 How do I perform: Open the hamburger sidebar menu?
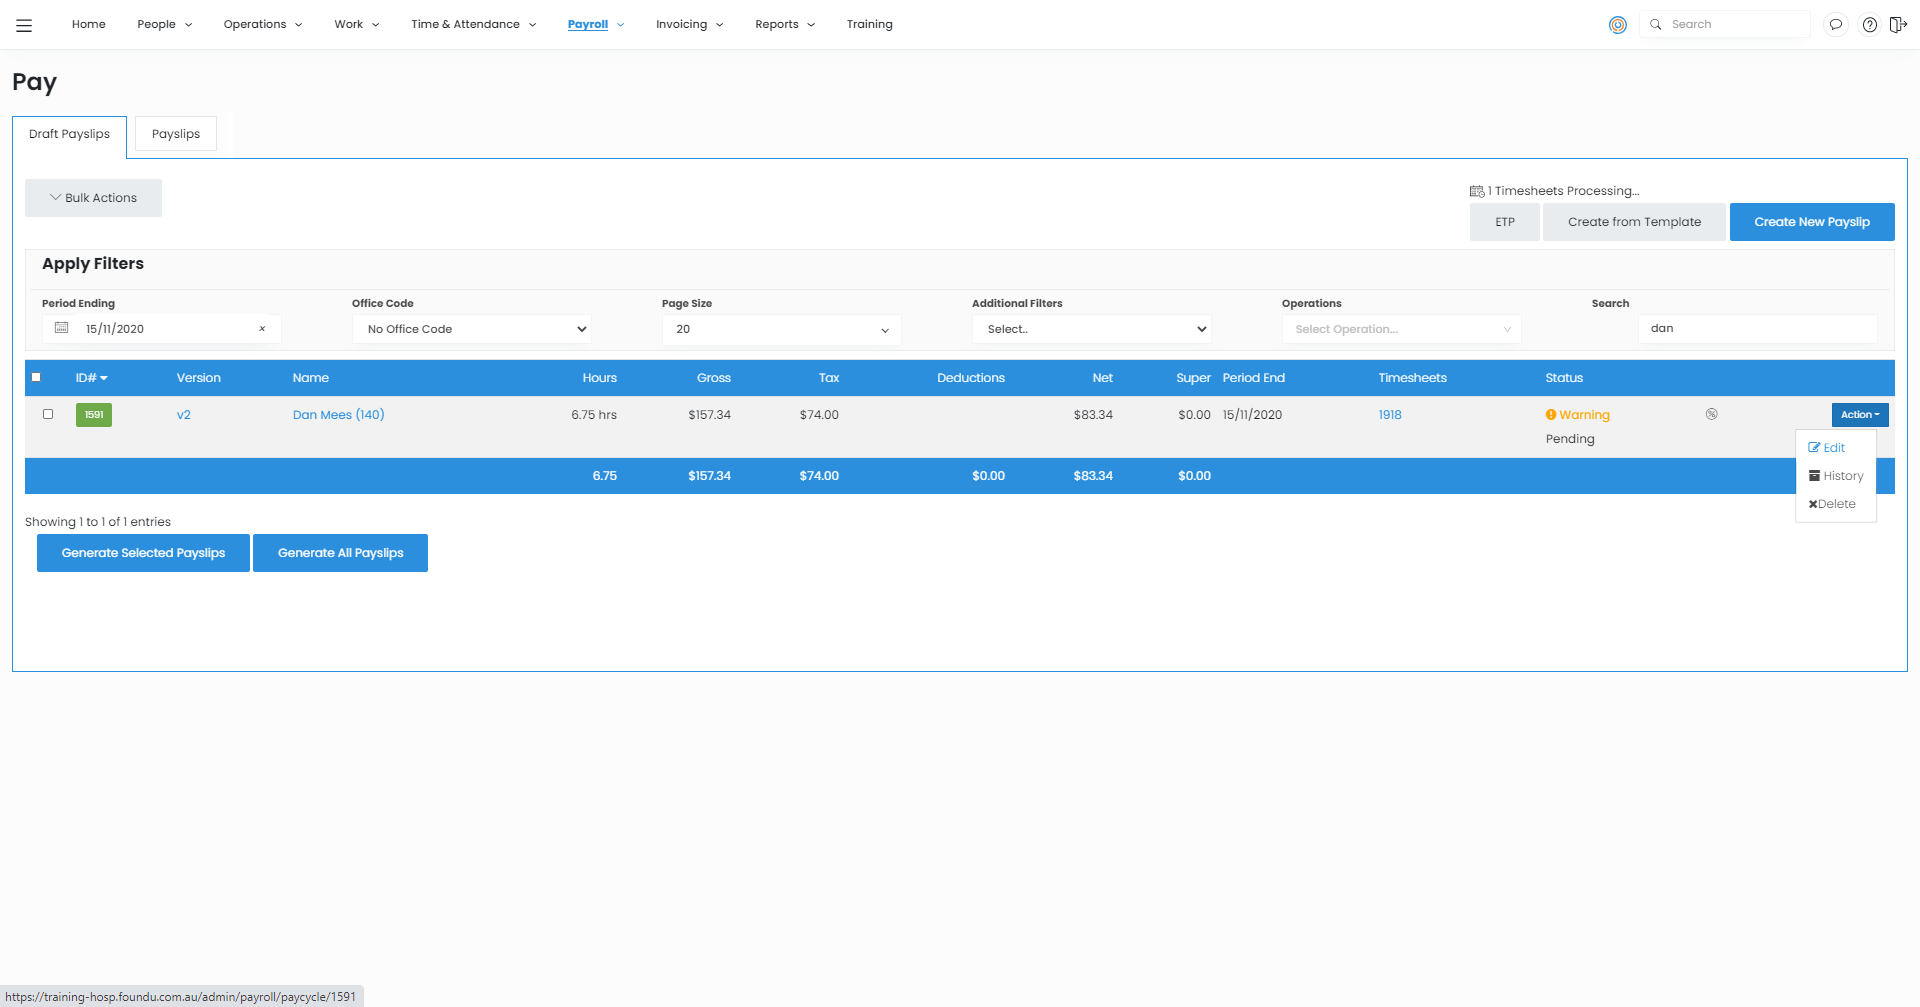coord(24,25)
